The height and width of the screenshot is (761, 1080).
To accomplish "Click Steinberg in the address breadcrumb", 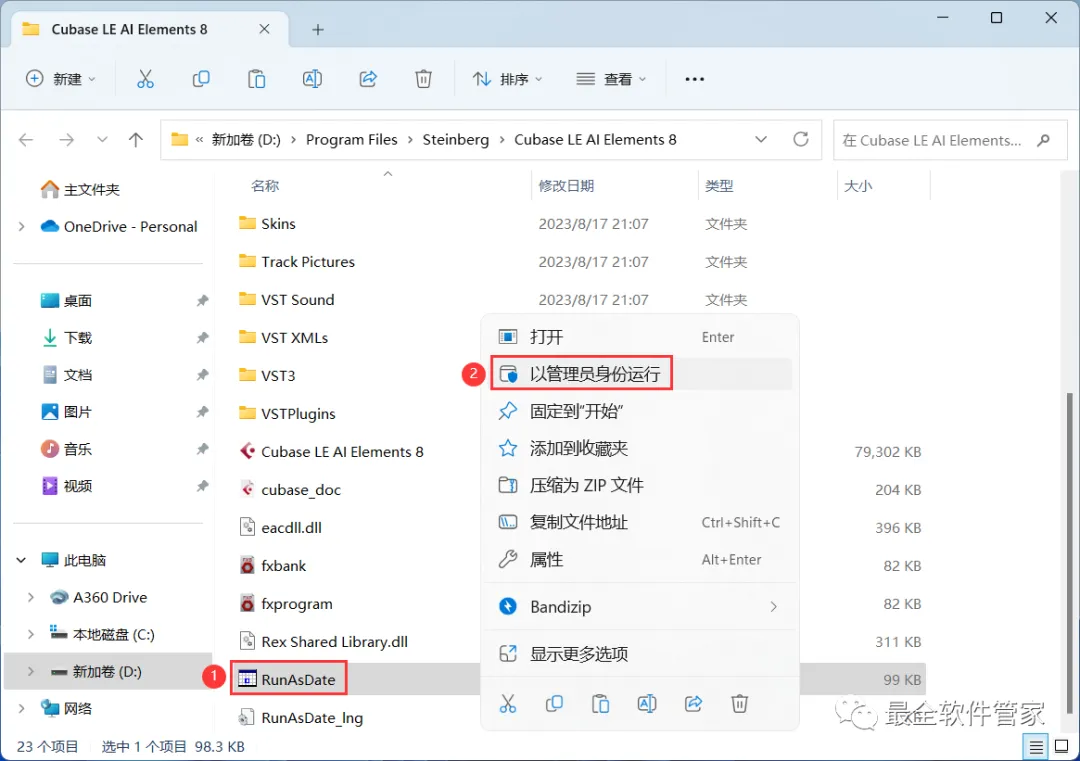I will [x=455, y=140].
